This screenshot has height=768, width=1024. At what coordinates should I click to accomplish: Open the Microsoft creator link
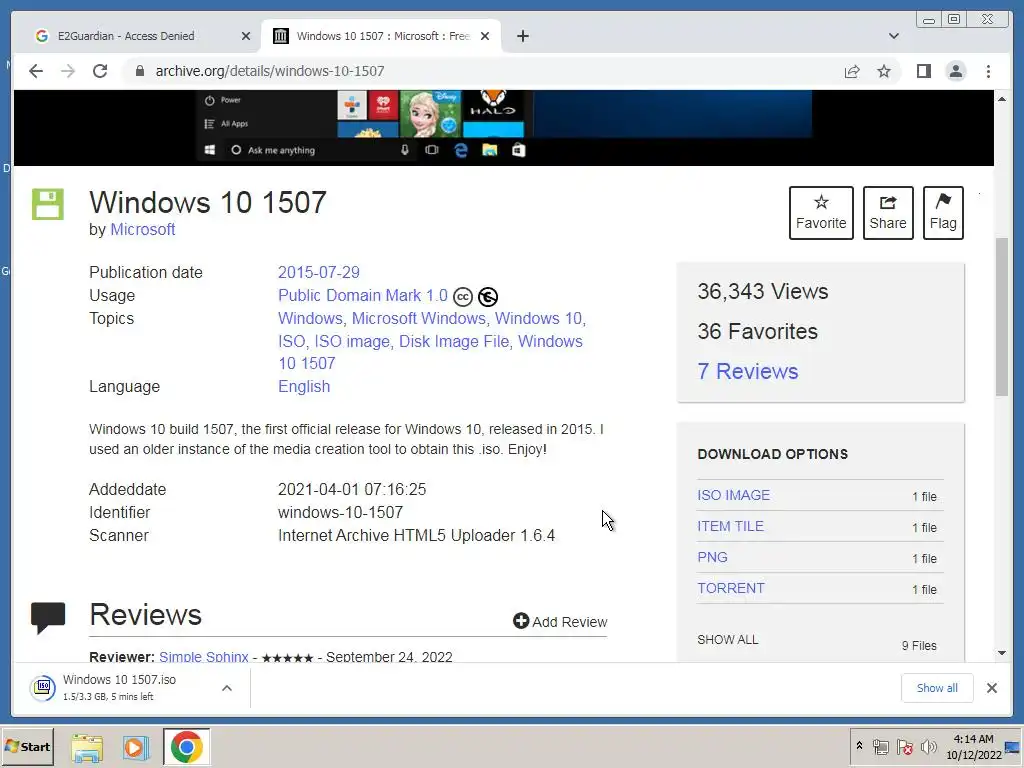click(x=142, y=230)
